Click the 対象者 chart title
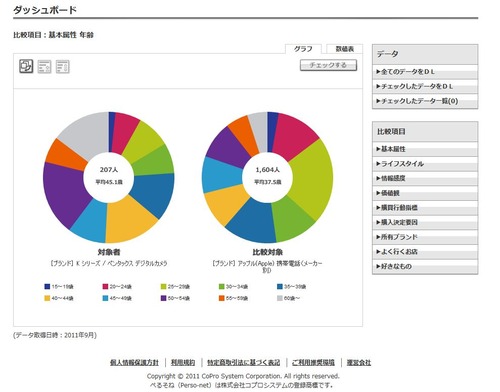 coord(109,252)
